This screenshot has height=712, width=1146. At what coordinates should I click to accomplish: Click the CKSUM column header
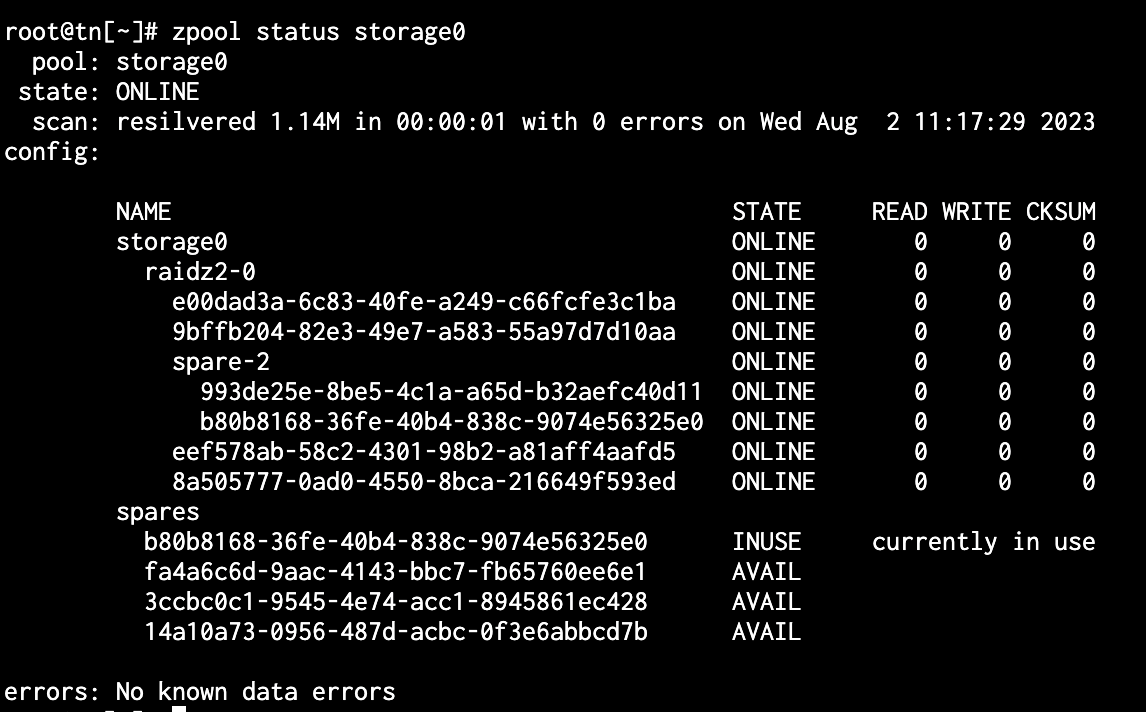(x=1060, y=212)
